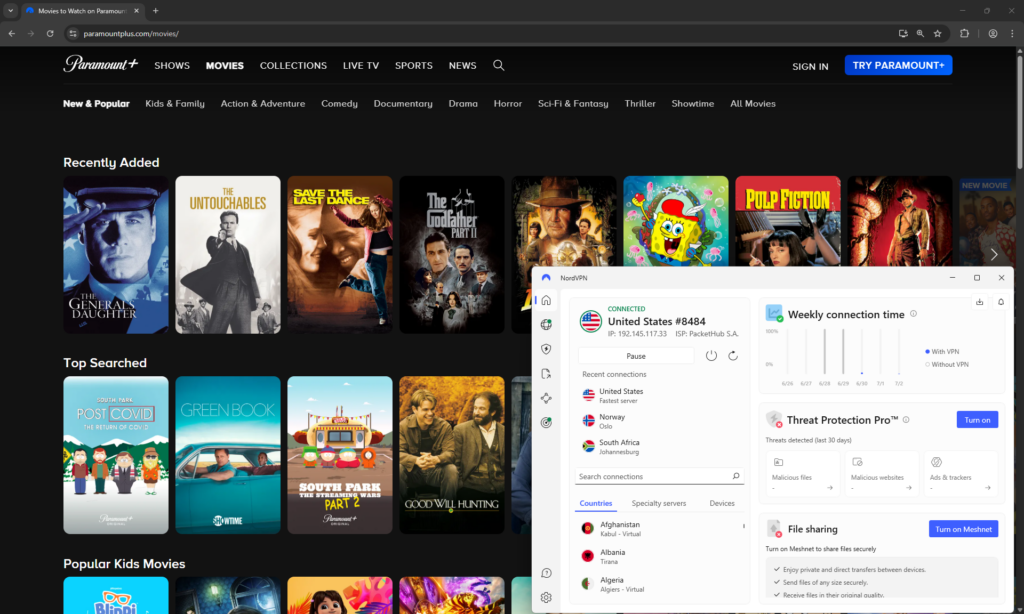Image resolution: width=1024 pixels, height=614 pixels.
Task: Open the Pulp Fiction movie poster
Action: click(x=788, y=221)
